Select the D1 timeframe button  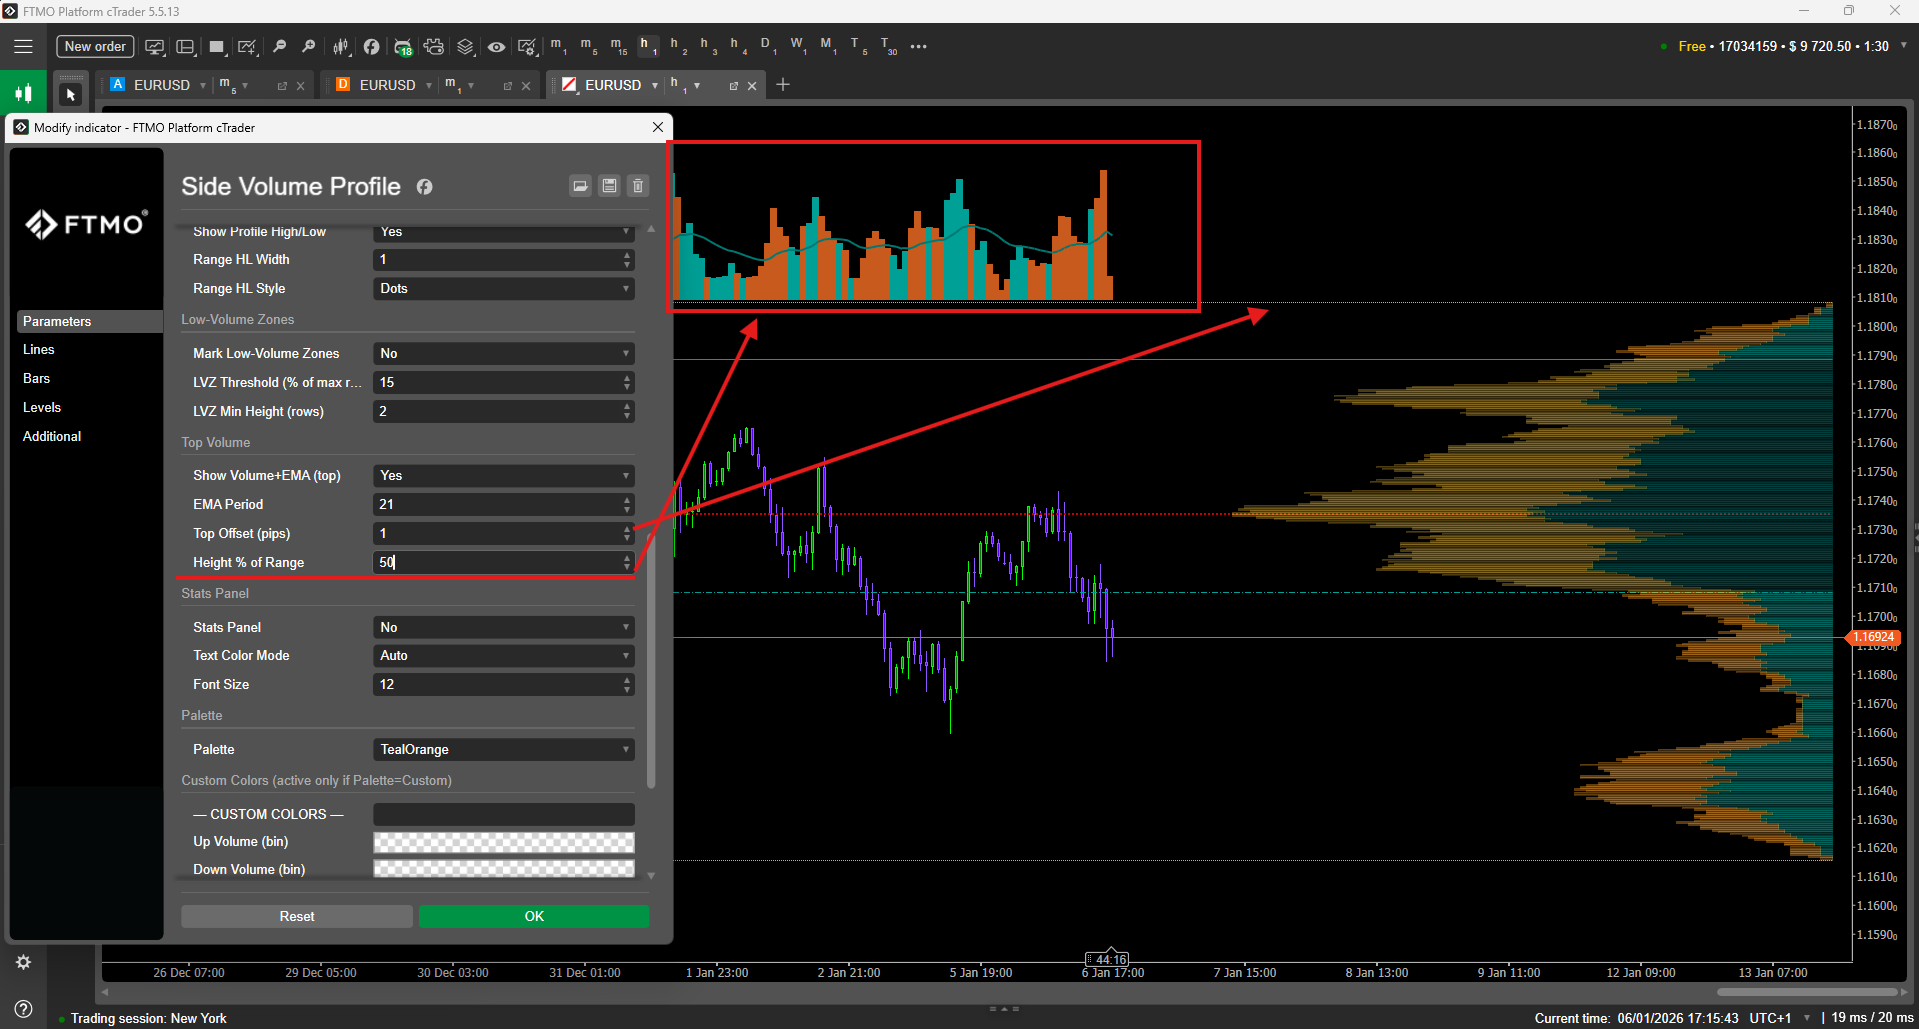(767, 46)
